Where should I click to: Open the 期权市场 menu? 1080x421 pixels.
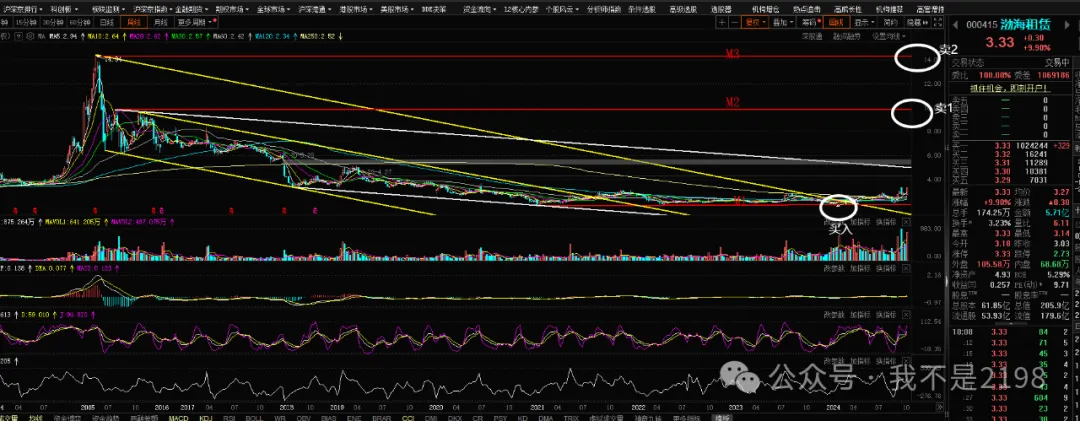click(x=232, y=10)
